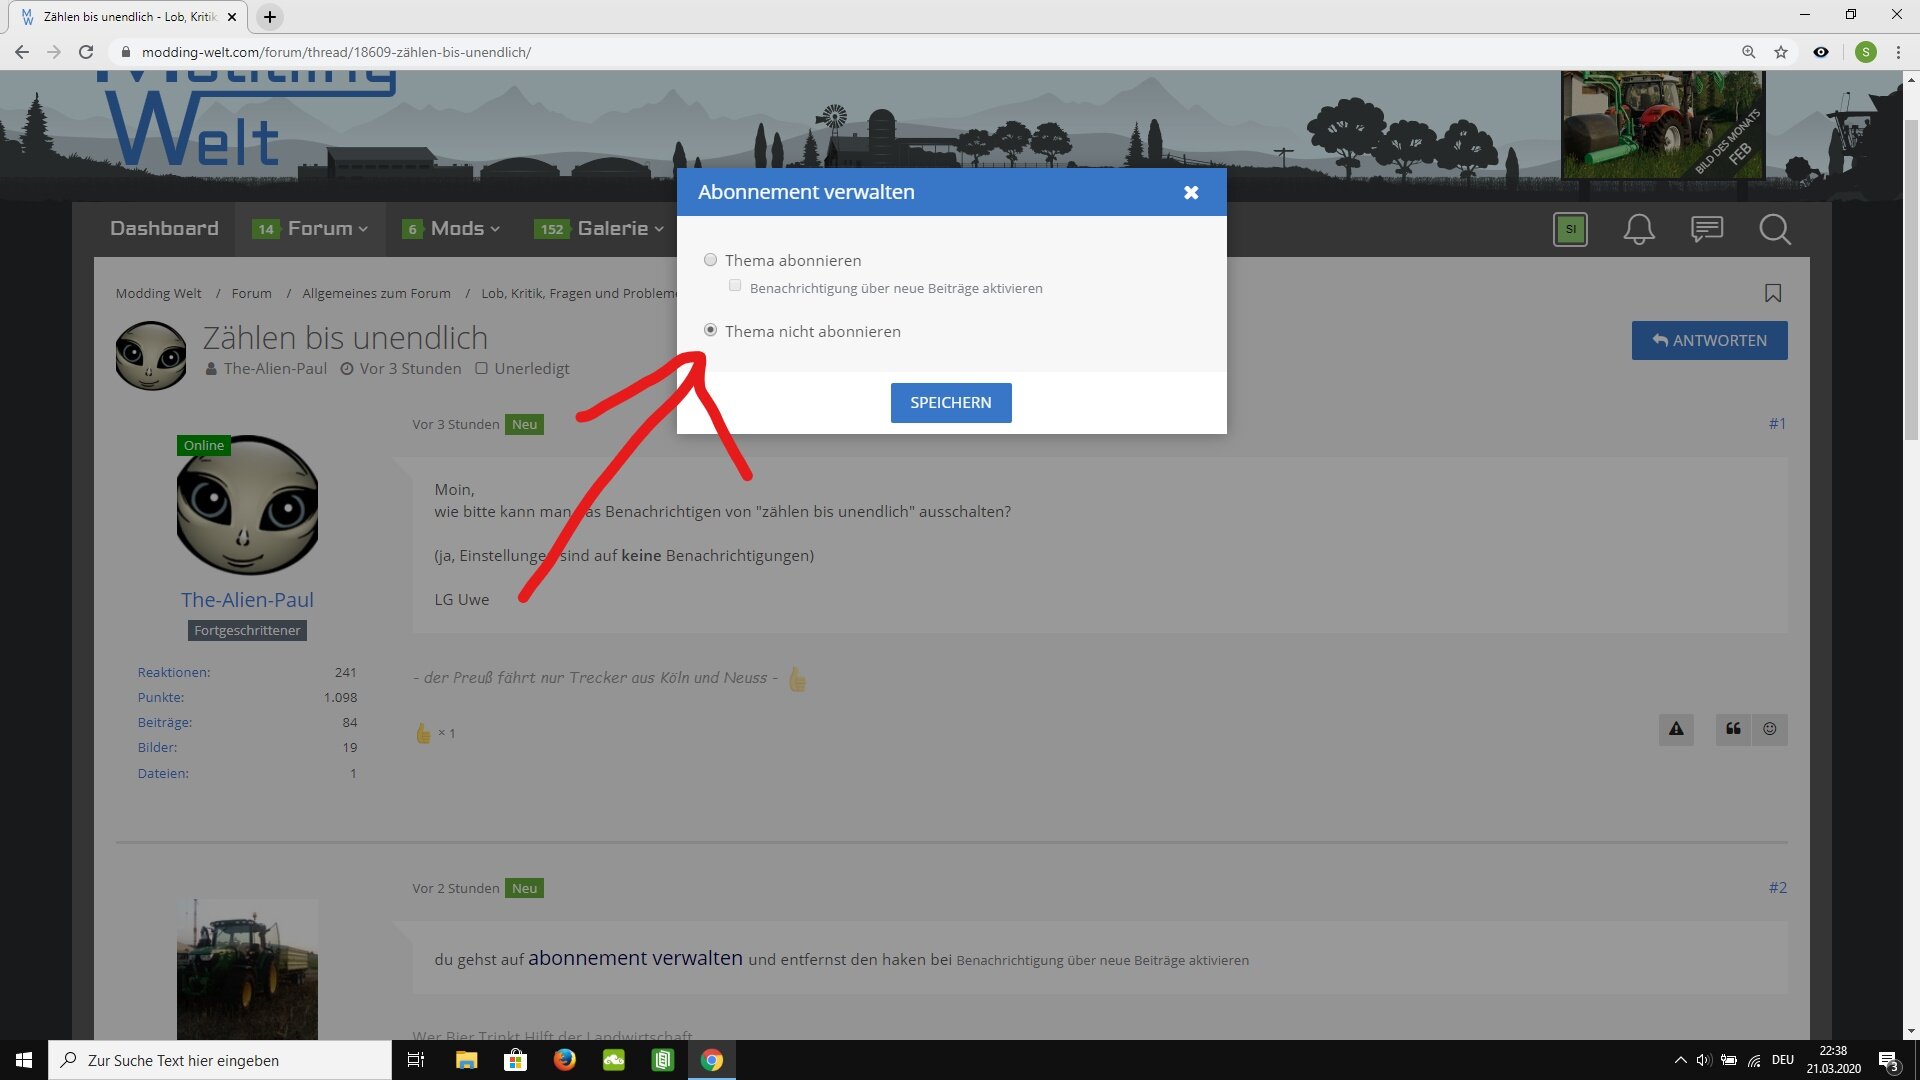Select the Thema nicht abonnieren option
Image resolution: width=1920 pixels, height=1080 pixels.
point(710,330)
